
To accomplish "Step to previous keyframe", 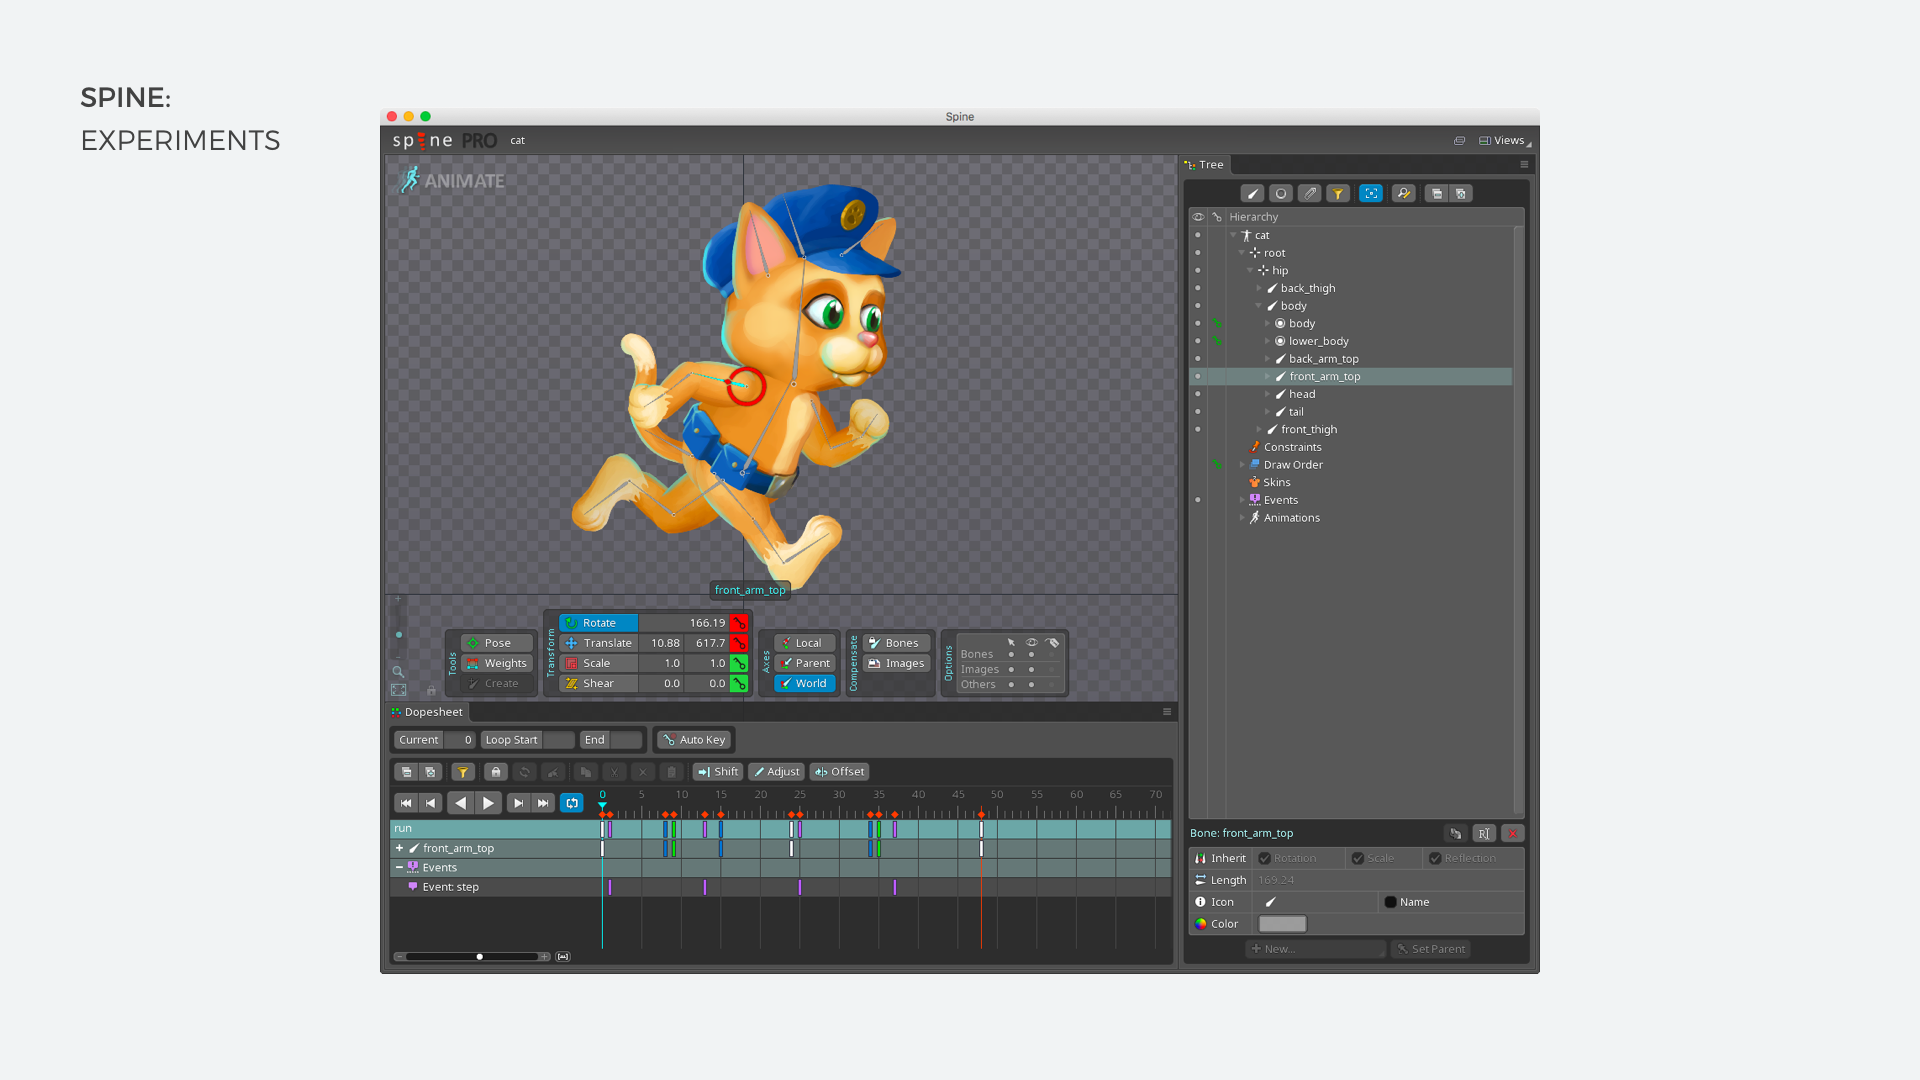I will 431,803.
